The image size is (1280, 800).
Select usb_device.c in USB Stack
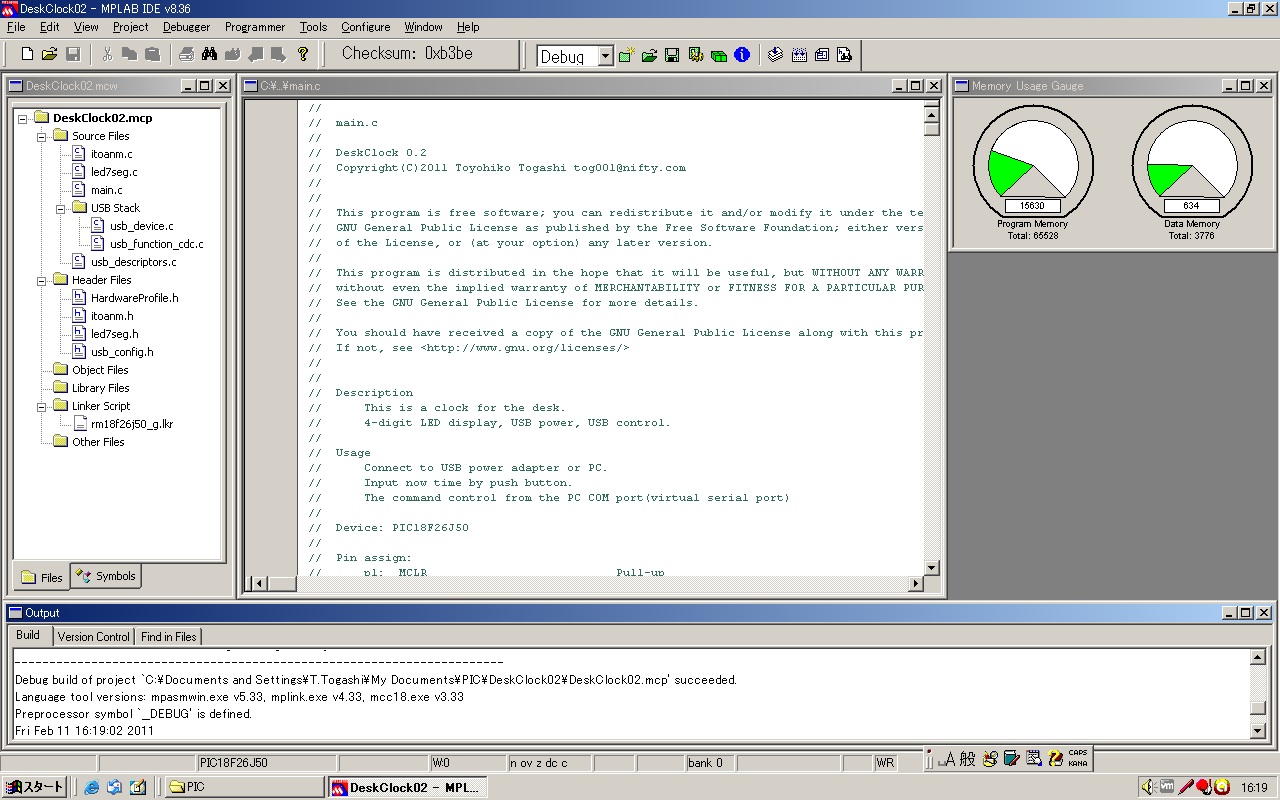click(x=141, y=226)
